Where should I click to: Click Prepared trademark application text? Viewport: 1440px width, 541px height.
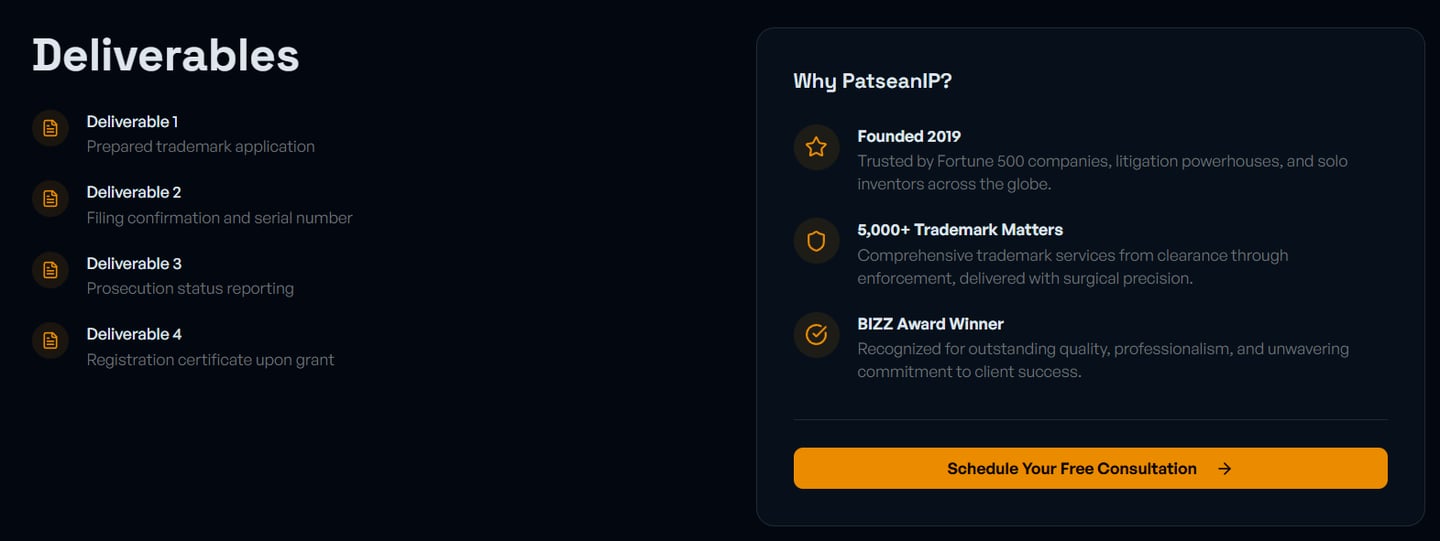(x=201, y=146)
